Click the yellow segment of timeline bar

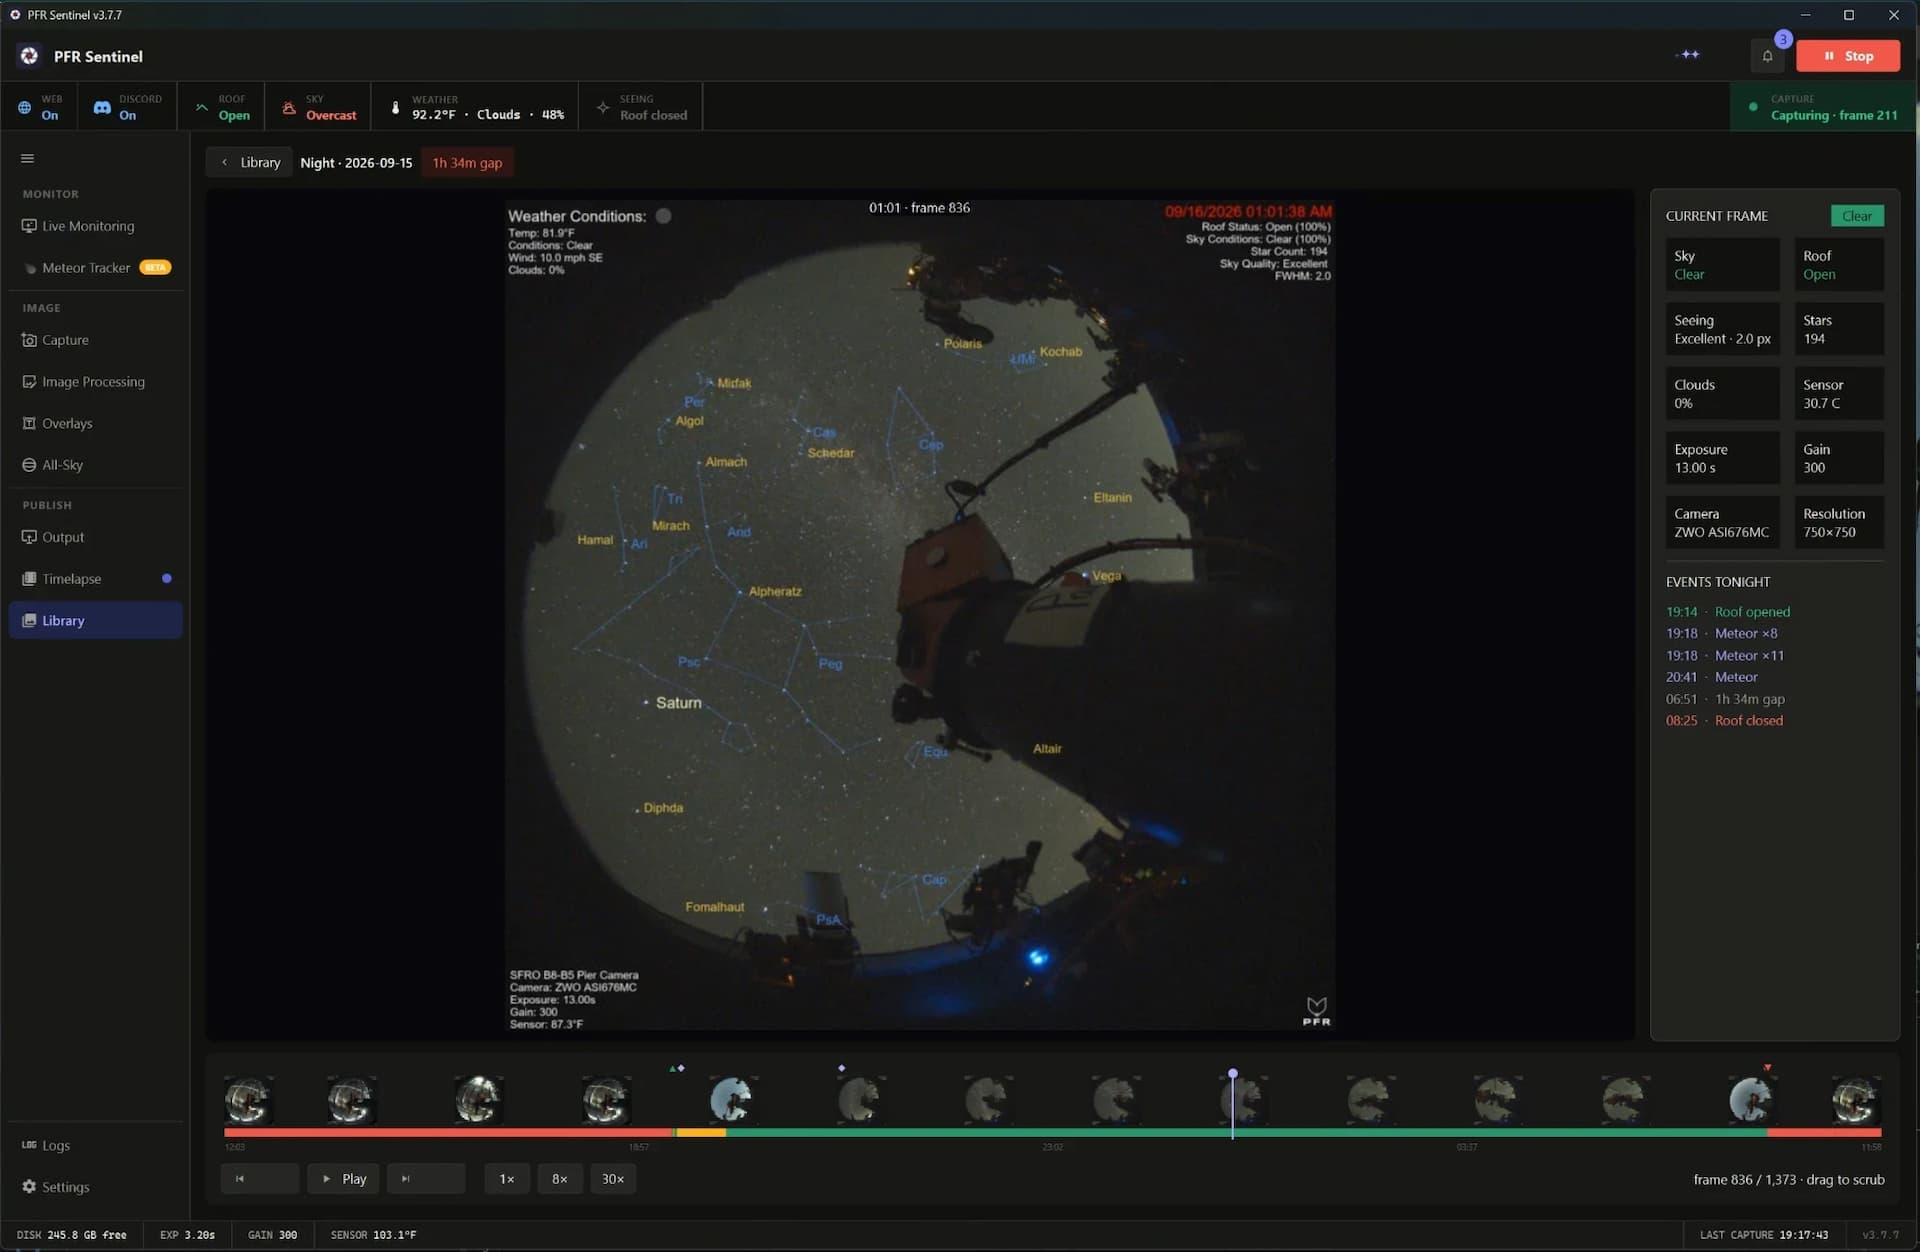[x=701, y=1132]
